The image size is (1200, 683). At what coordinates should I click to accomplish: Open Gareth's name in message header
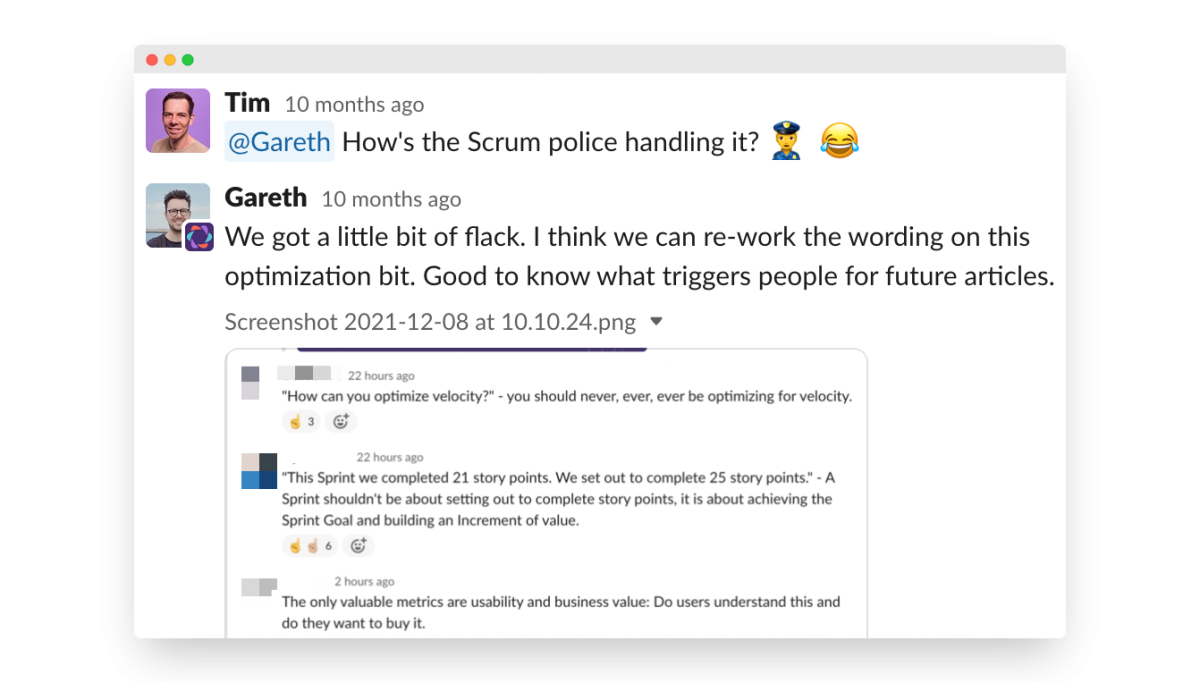(266, 197)
